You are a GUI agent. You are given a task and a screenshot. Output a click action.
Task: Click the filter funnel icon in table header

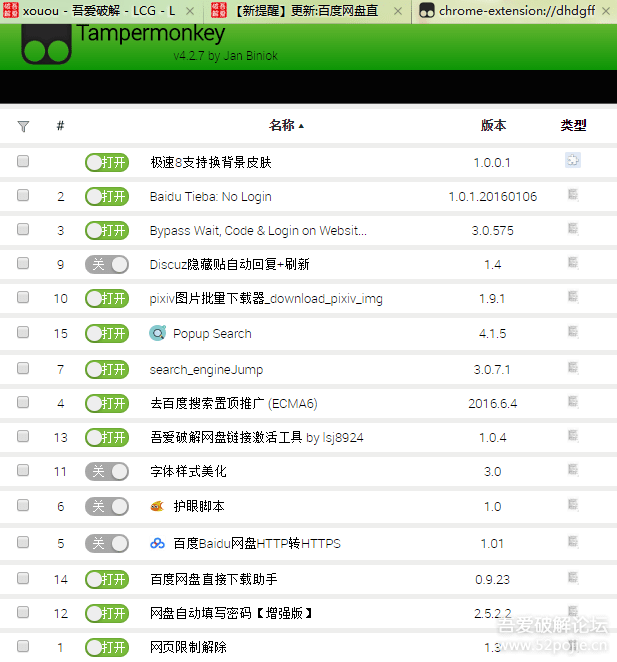(x=23, y=126)
